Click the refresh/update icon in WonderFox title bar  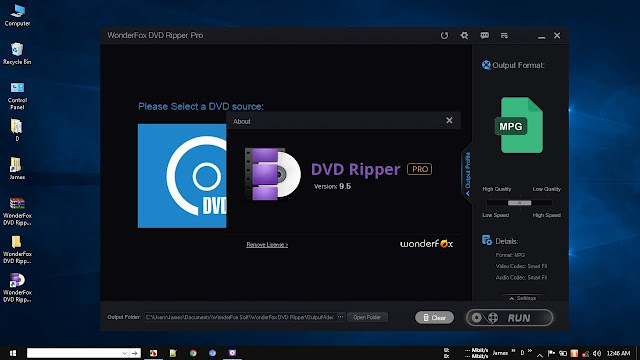coord(444,36)
